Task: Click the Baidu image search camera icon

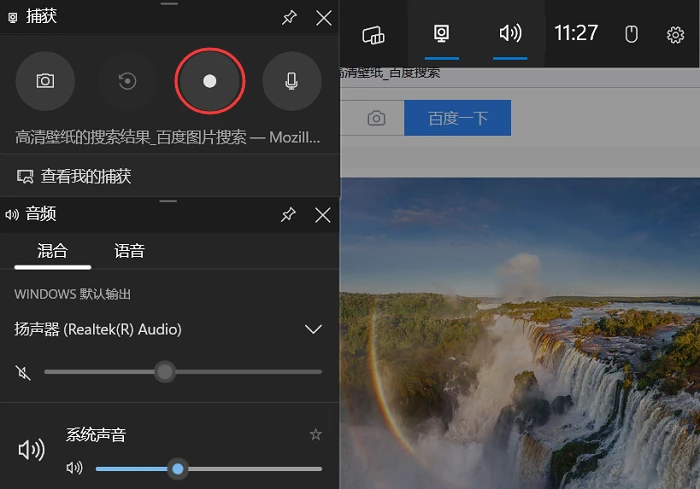Action: [x=376, y=118]
